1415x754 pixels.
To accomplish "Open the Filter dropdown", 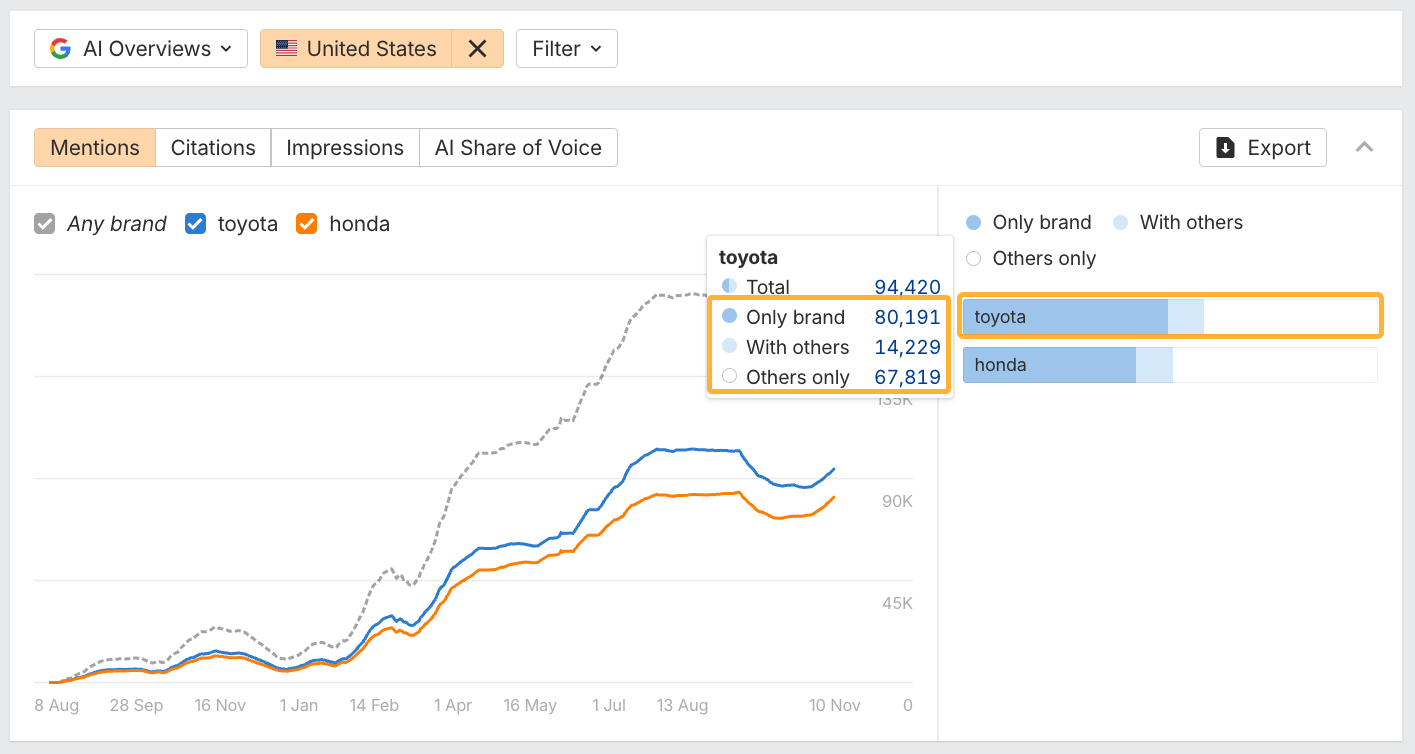I will pyautogui.click(x=566, y=48).
